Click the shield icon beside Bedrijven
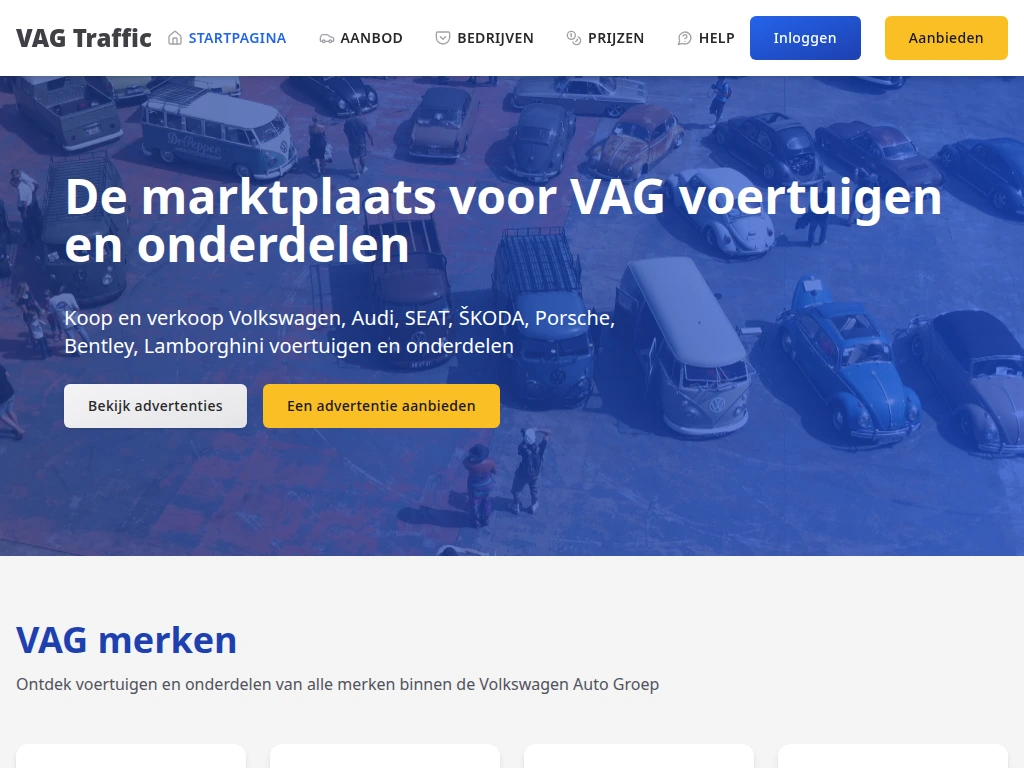 [x=443, y=38]
